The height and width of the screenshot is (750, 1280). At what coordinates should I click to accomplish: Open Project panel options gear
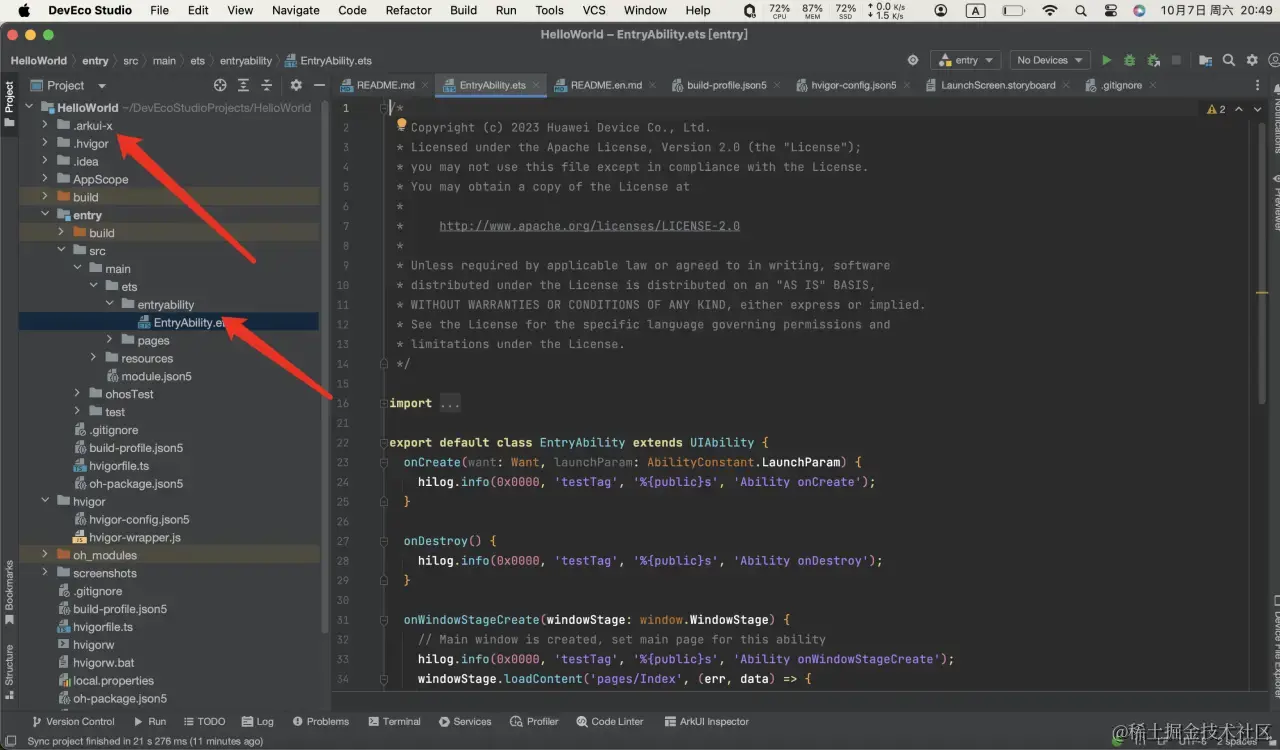[x=295, y=85]
